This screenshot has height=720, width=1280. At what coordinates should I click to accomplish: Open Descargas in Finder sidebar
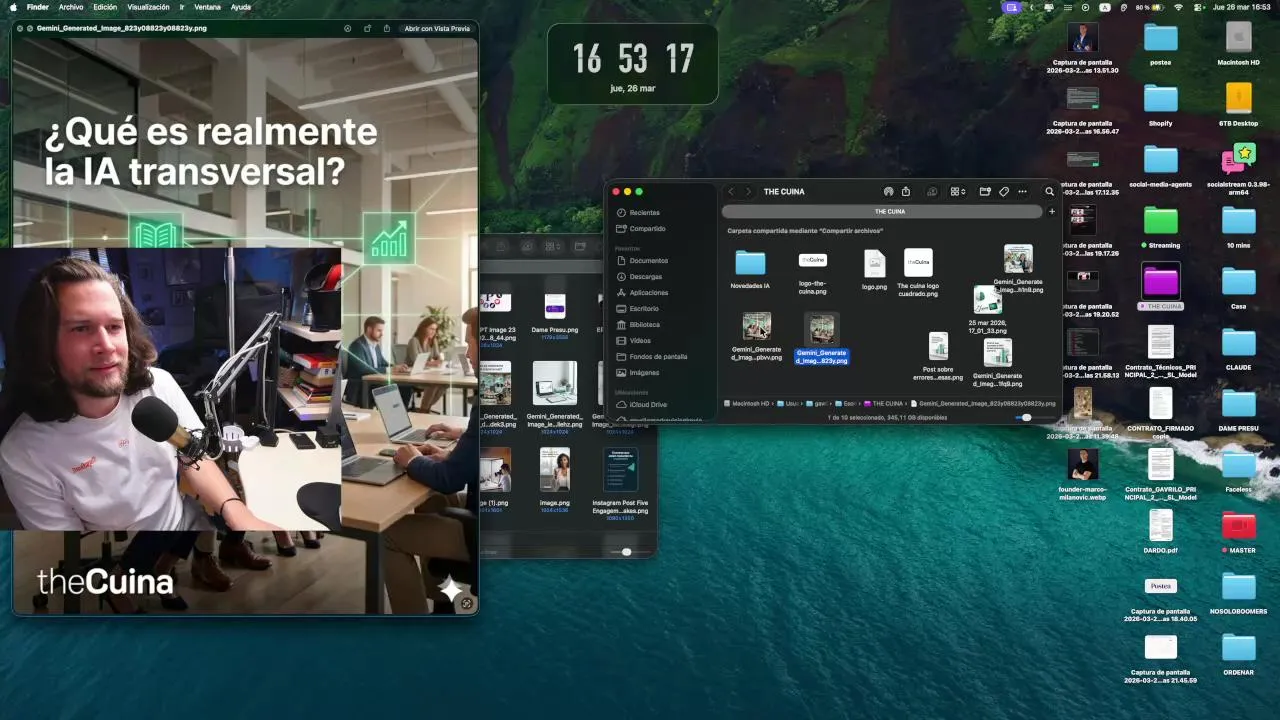[x=638, y=277]
